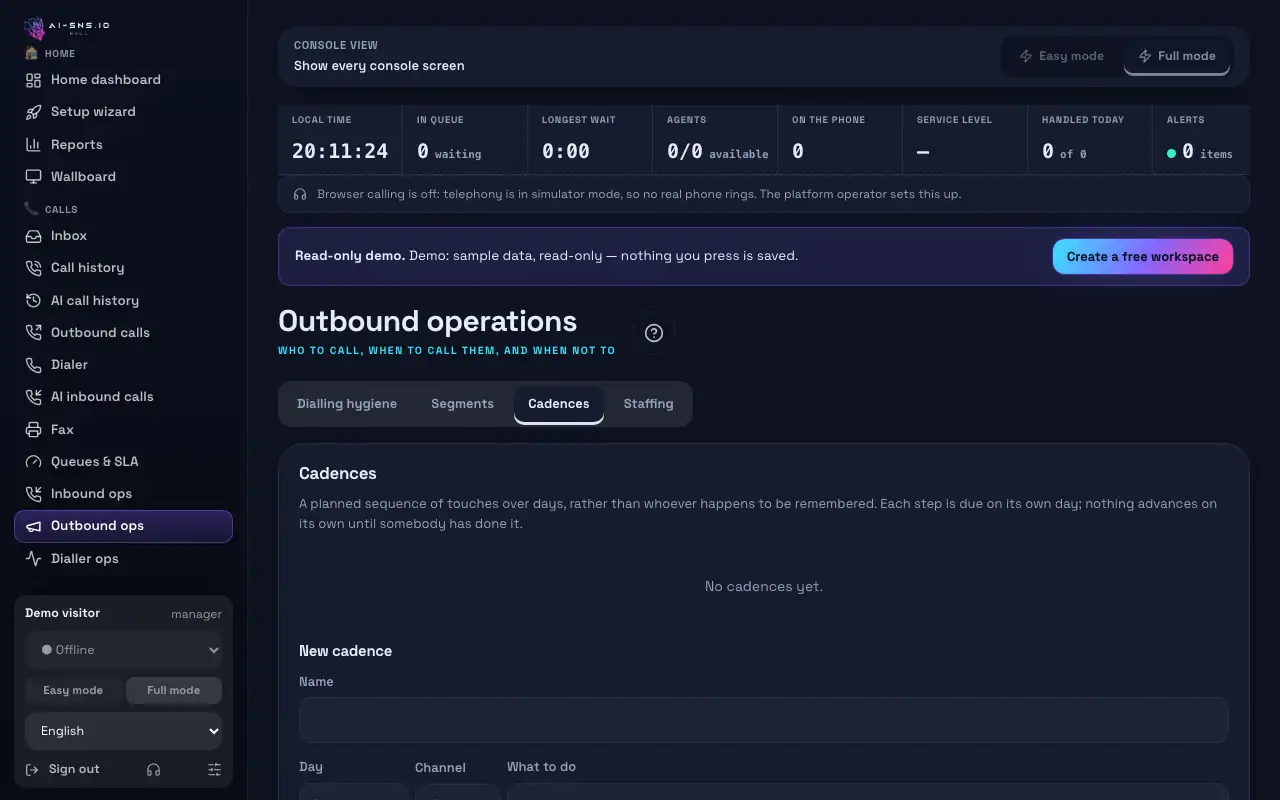This screenshot has height=800, width=1280.
Task: Open the Inbox tray icon
Action: click(x=33, y=236)
